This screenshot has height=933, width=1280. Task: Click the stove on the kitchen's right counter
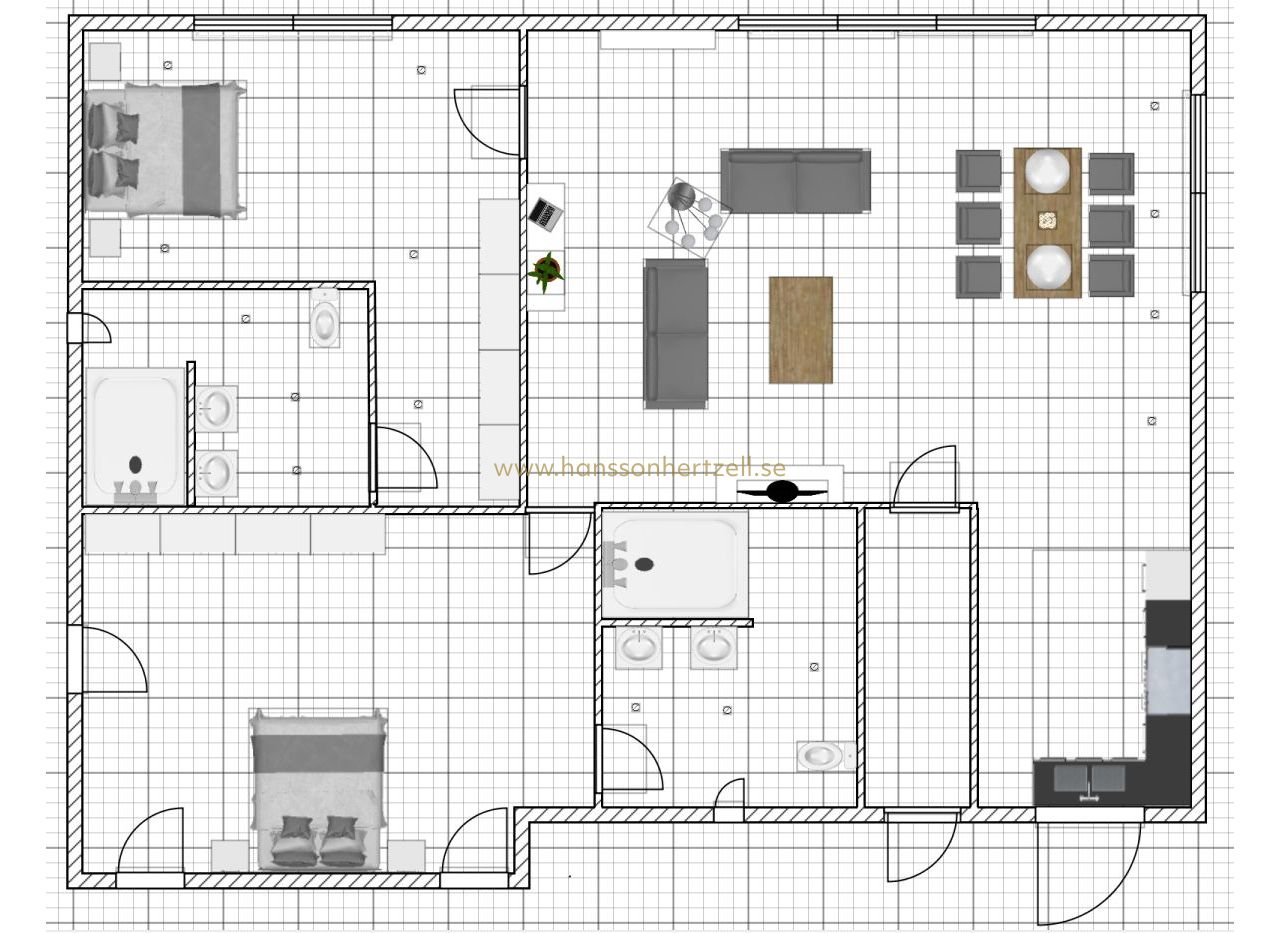click(1168, 680)
